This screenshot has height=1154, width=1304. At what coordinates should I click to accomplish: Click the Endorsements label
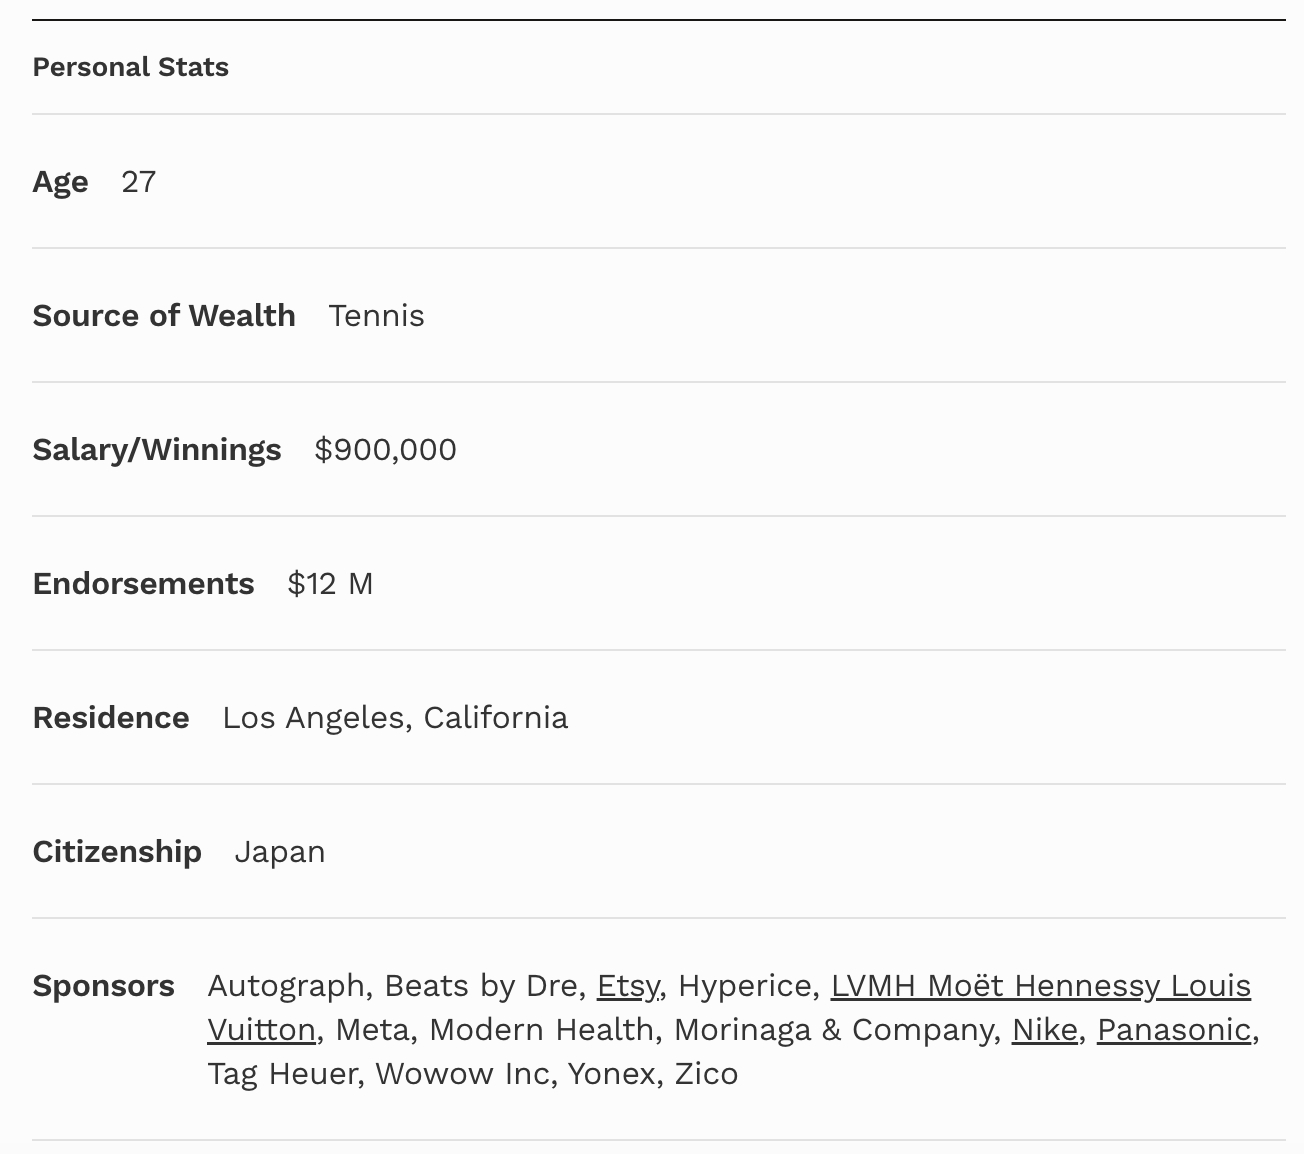click(x=143, y=584)
